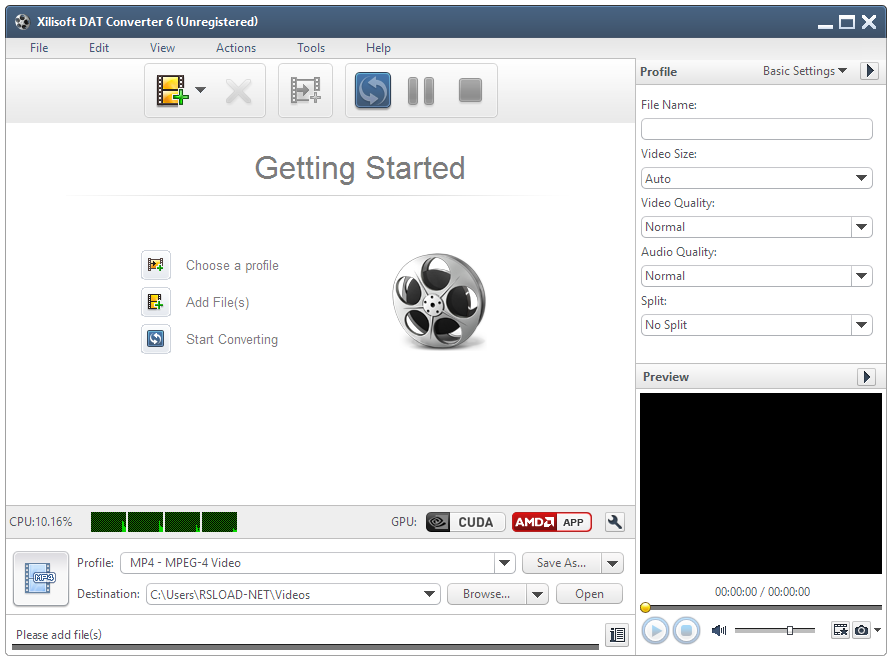Mute audio with the speaker icon
Viewport: 892px width, 661px height.
(718, 630)
